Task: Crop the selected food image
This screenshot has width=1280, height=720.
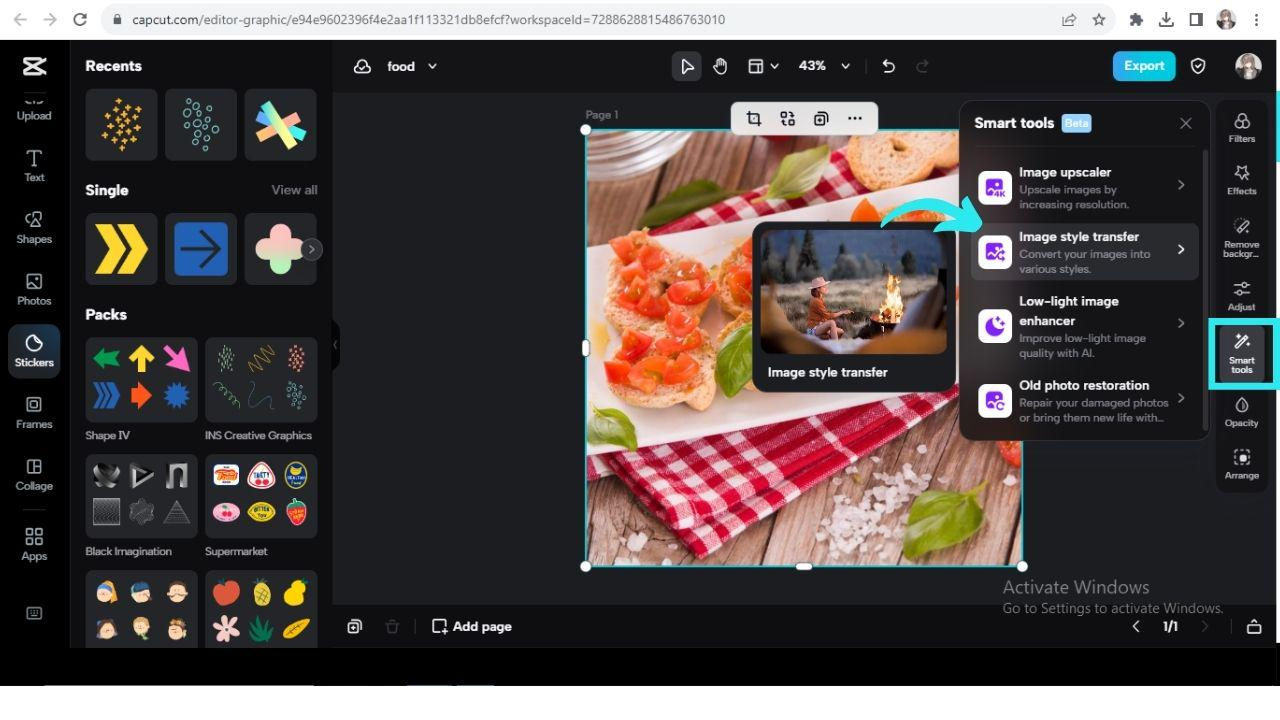Action: [x=754, y=118]
